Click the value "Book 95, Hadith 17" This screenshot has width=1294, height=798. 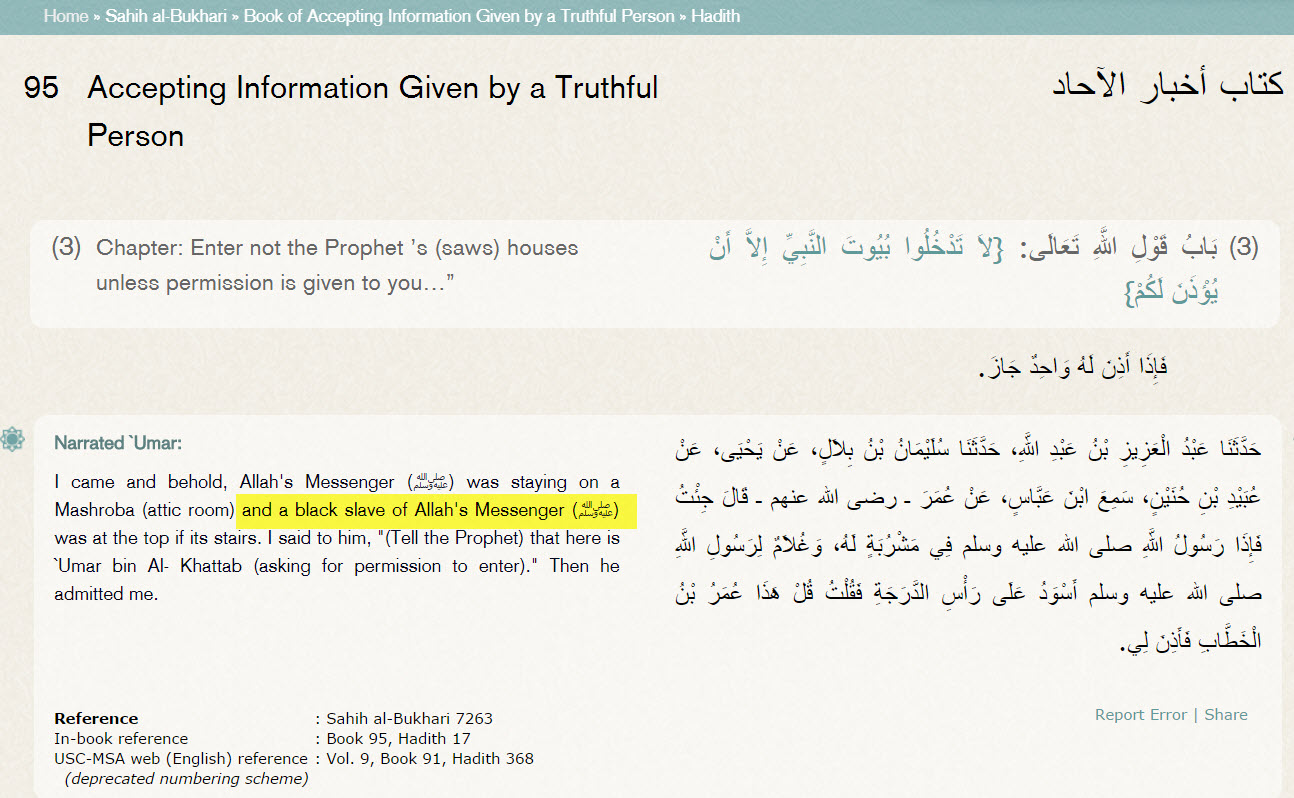[x=398, y=739]
